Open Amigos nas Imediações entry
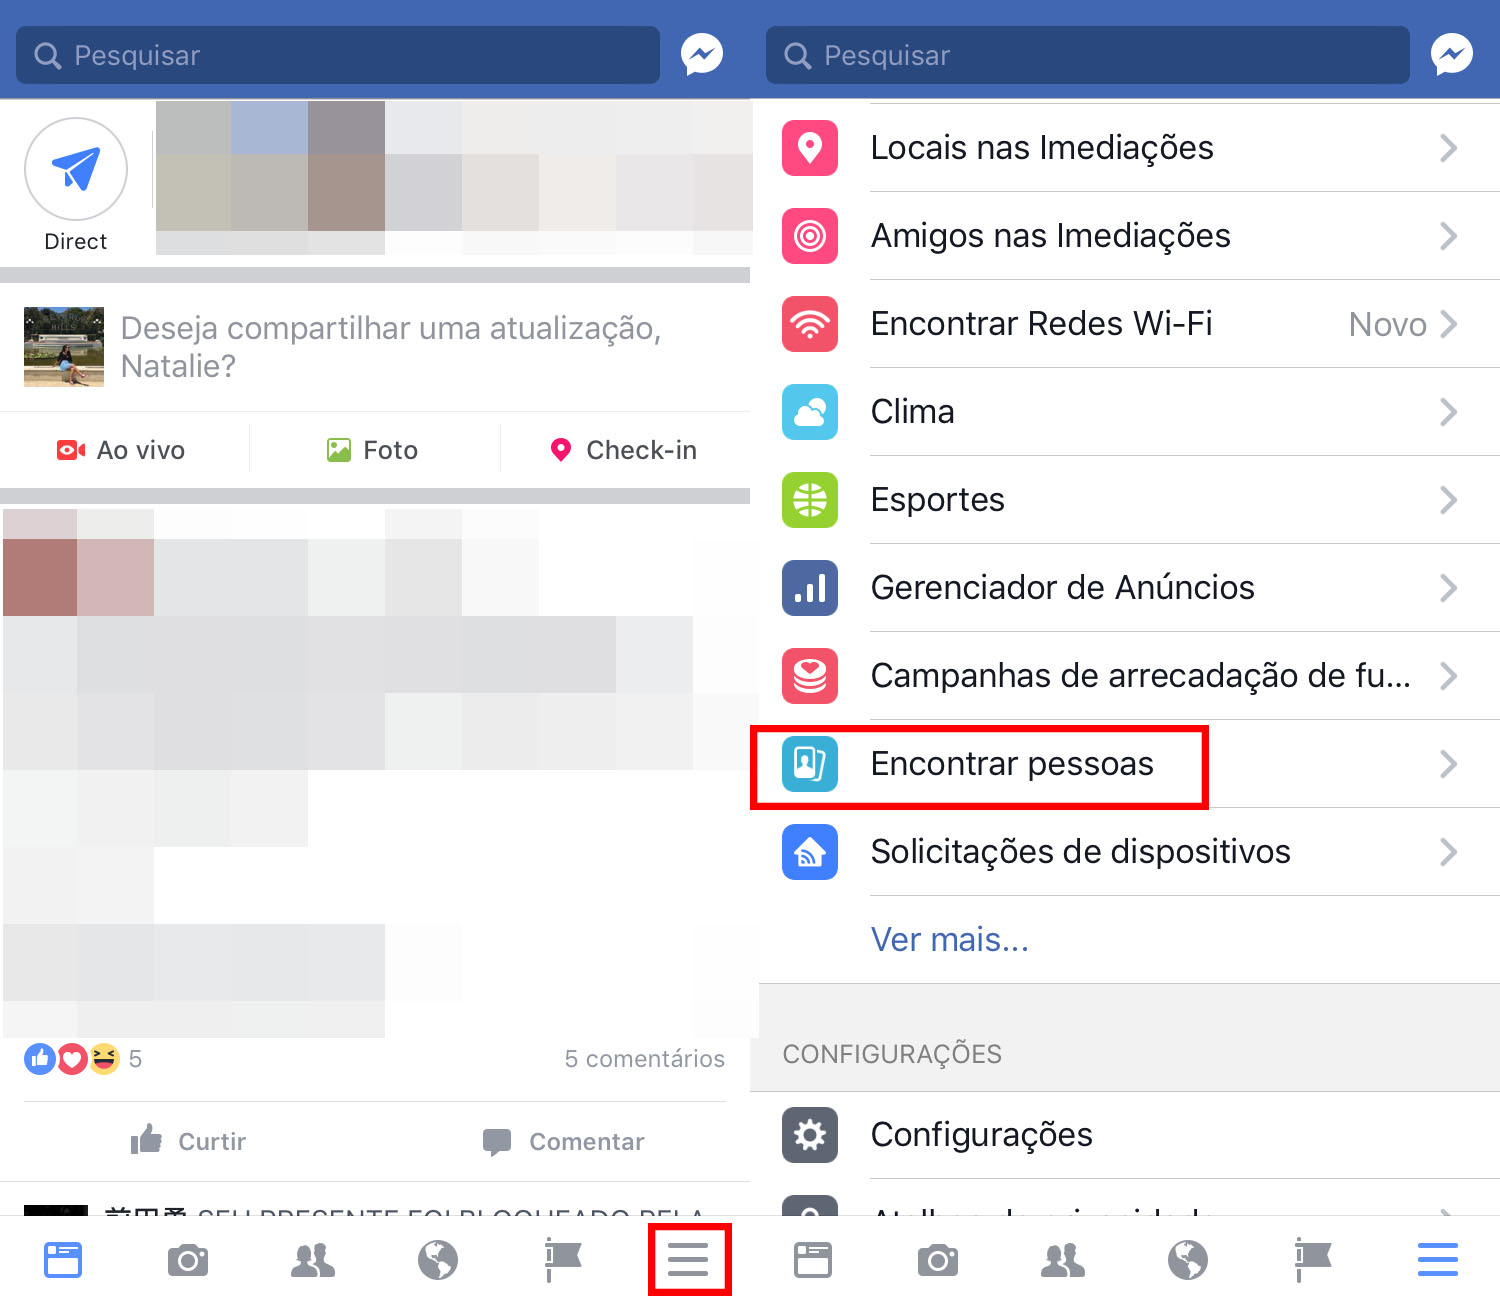Screen dimensions: 1500x1304 pos(1125,236)
